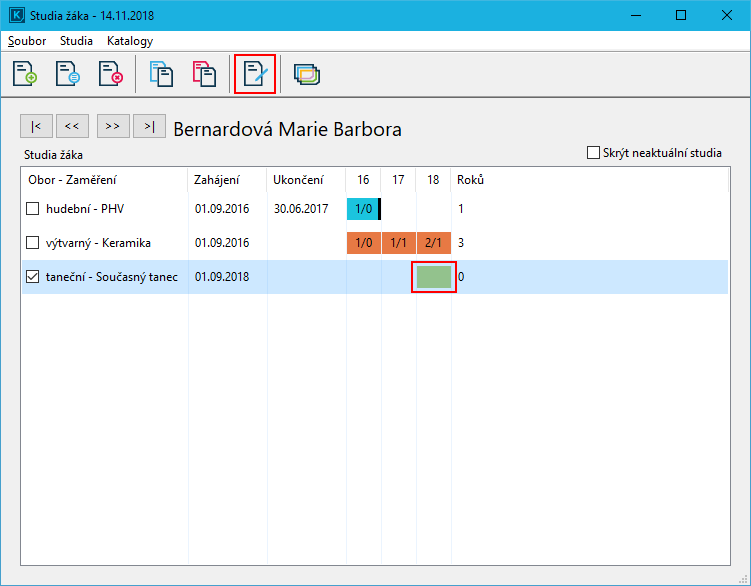This screenshot has height=586, width=751.
Task: Click the red copy documents icon
Action: pos(204,75)
